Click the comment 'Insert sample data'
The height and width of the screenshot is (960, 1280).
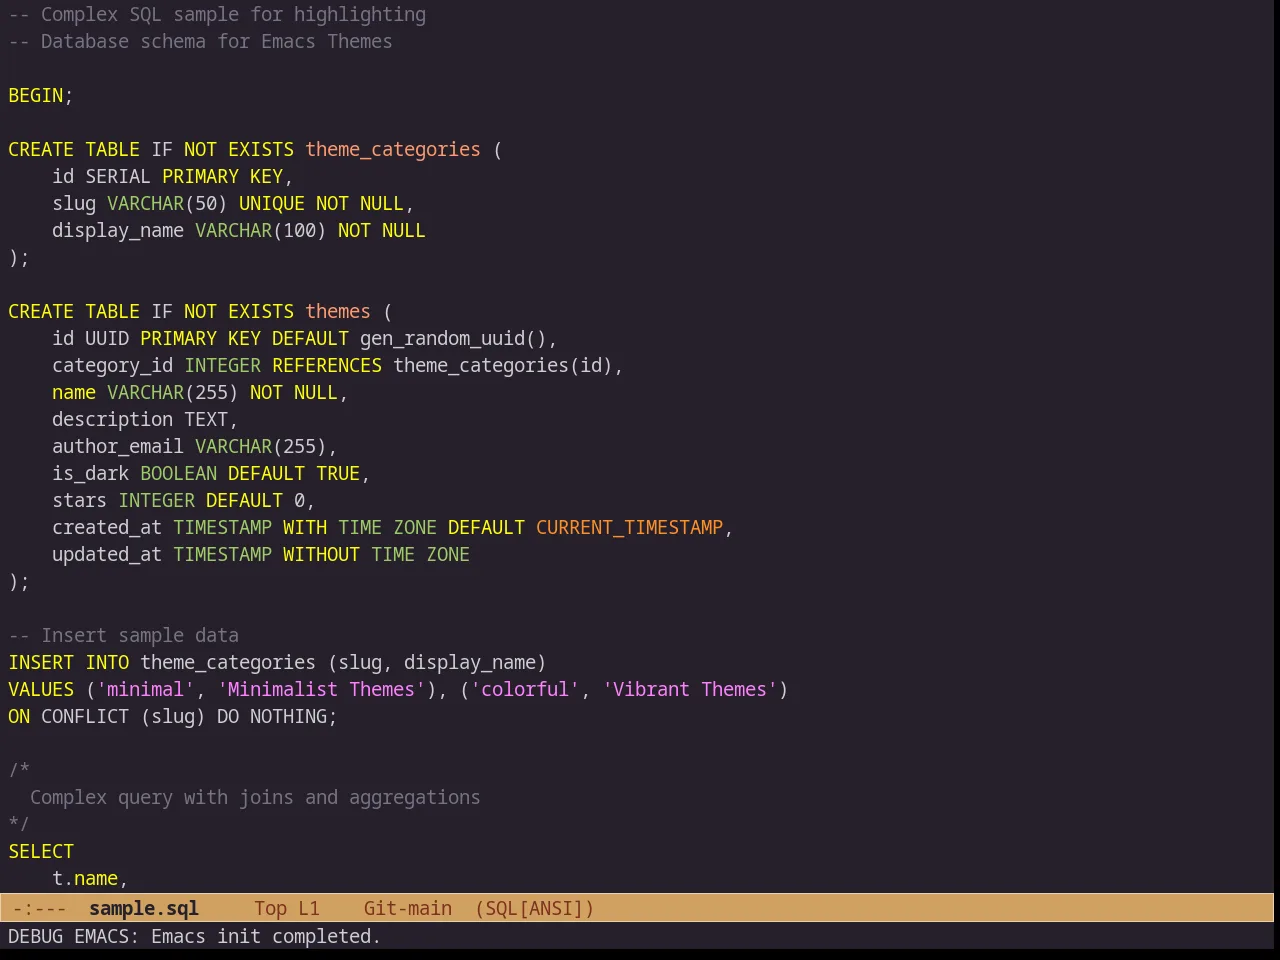coord(140,635)
